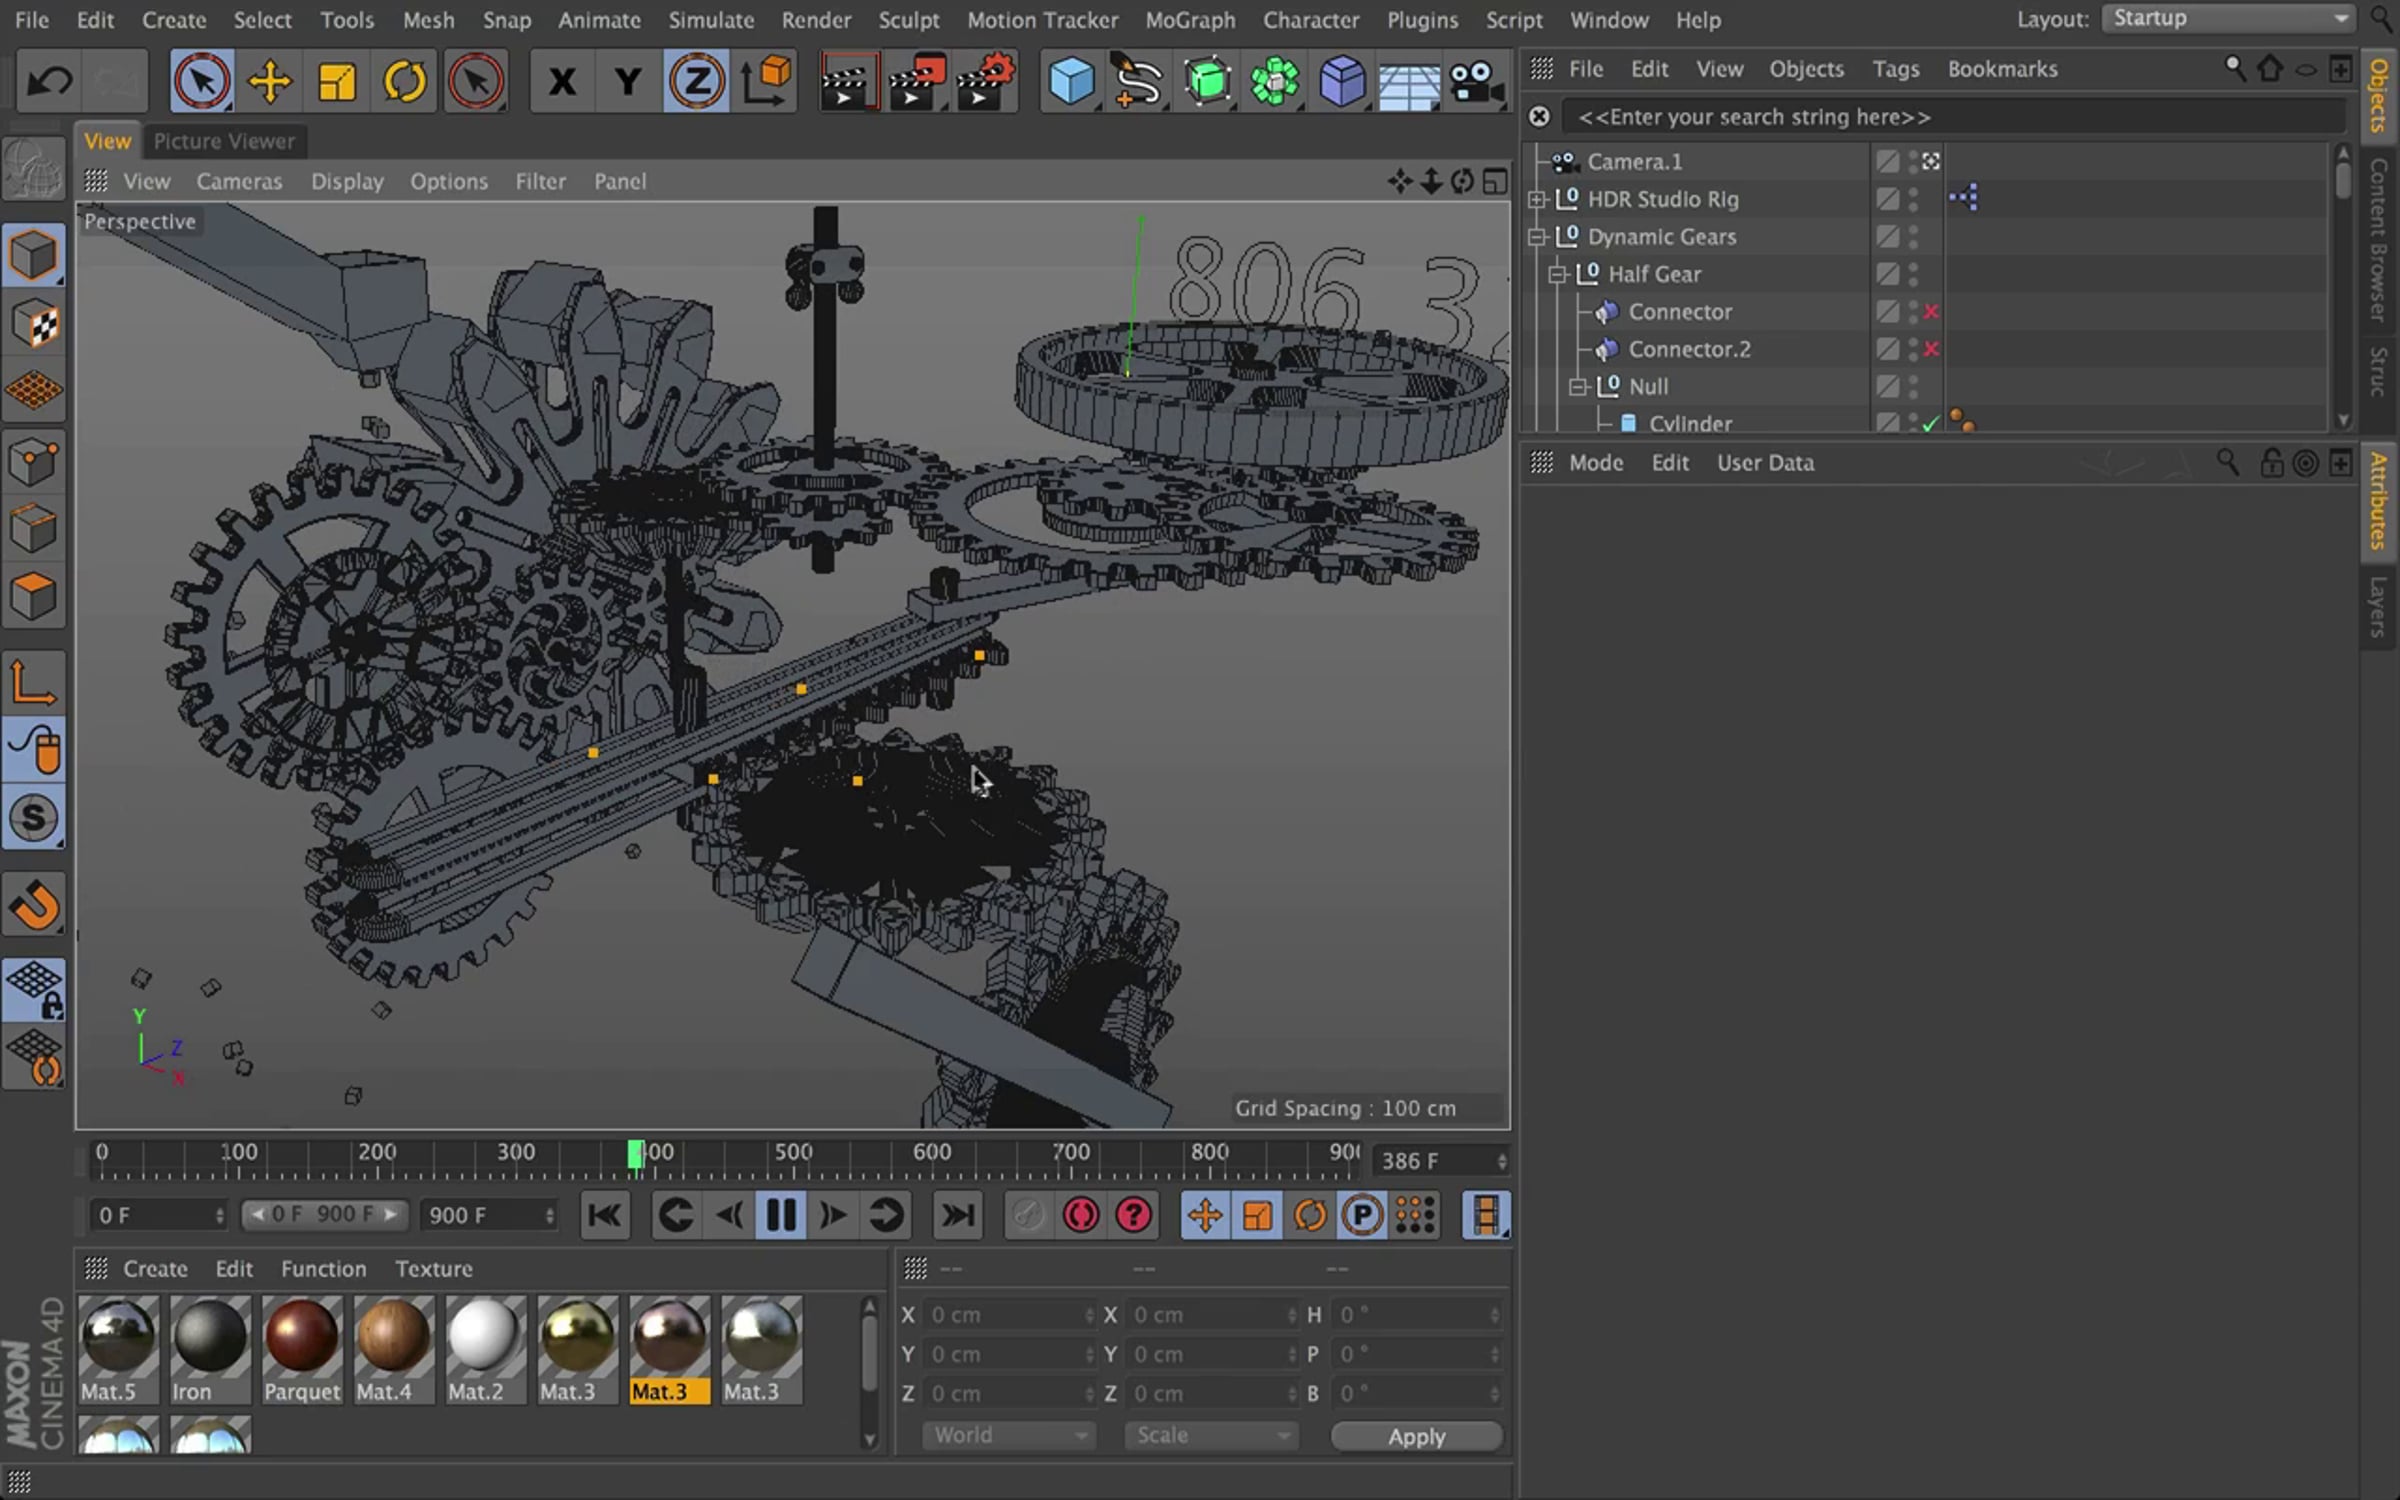This screenshot has height=1500, width=2400.
Task: Click the 900 F end frame stepper
Action: 550,1215
